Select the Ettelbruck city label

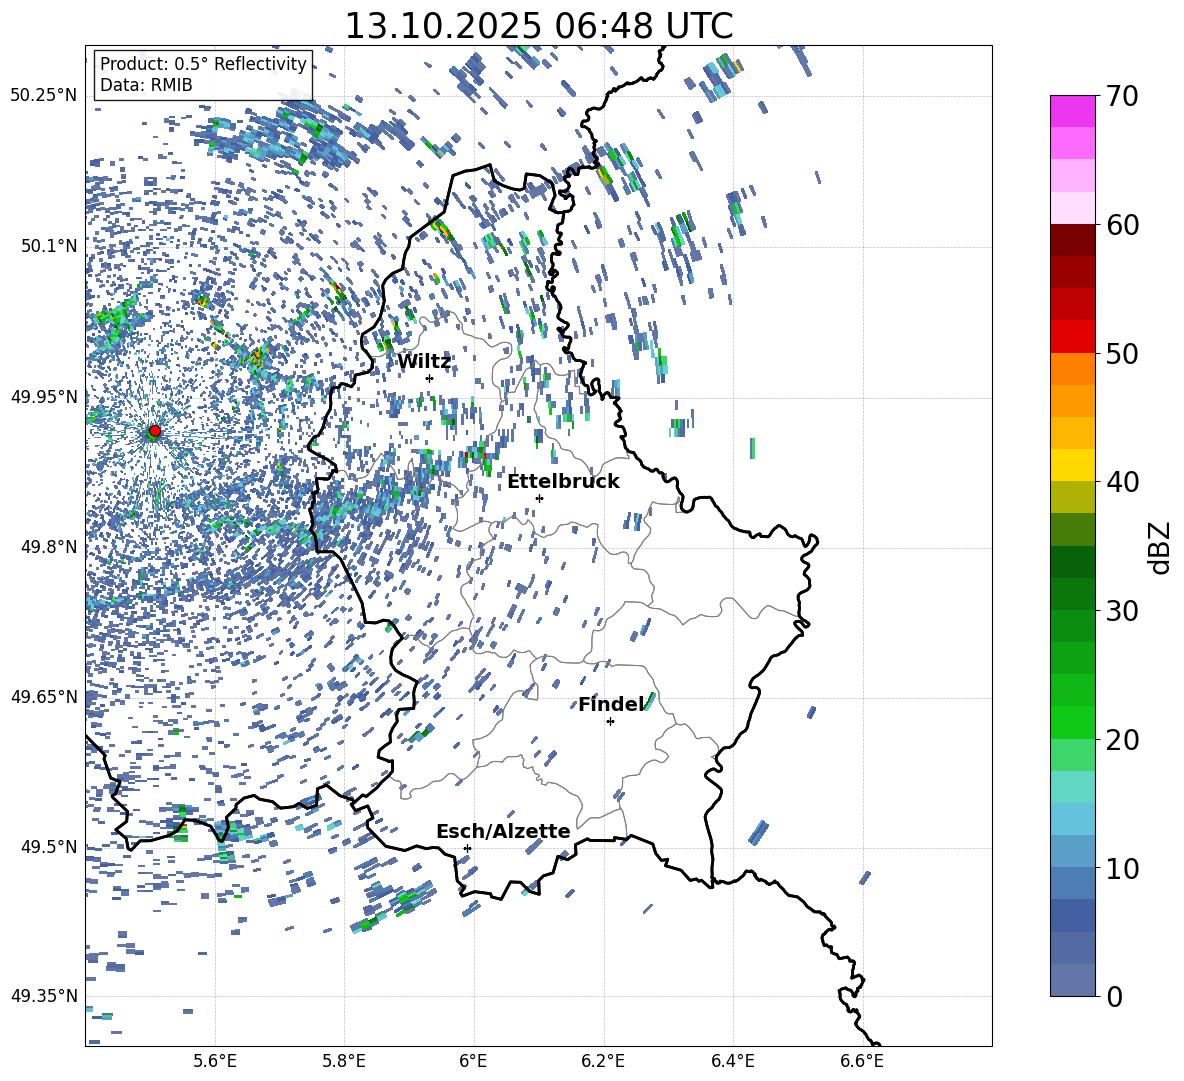click(563, 481)
